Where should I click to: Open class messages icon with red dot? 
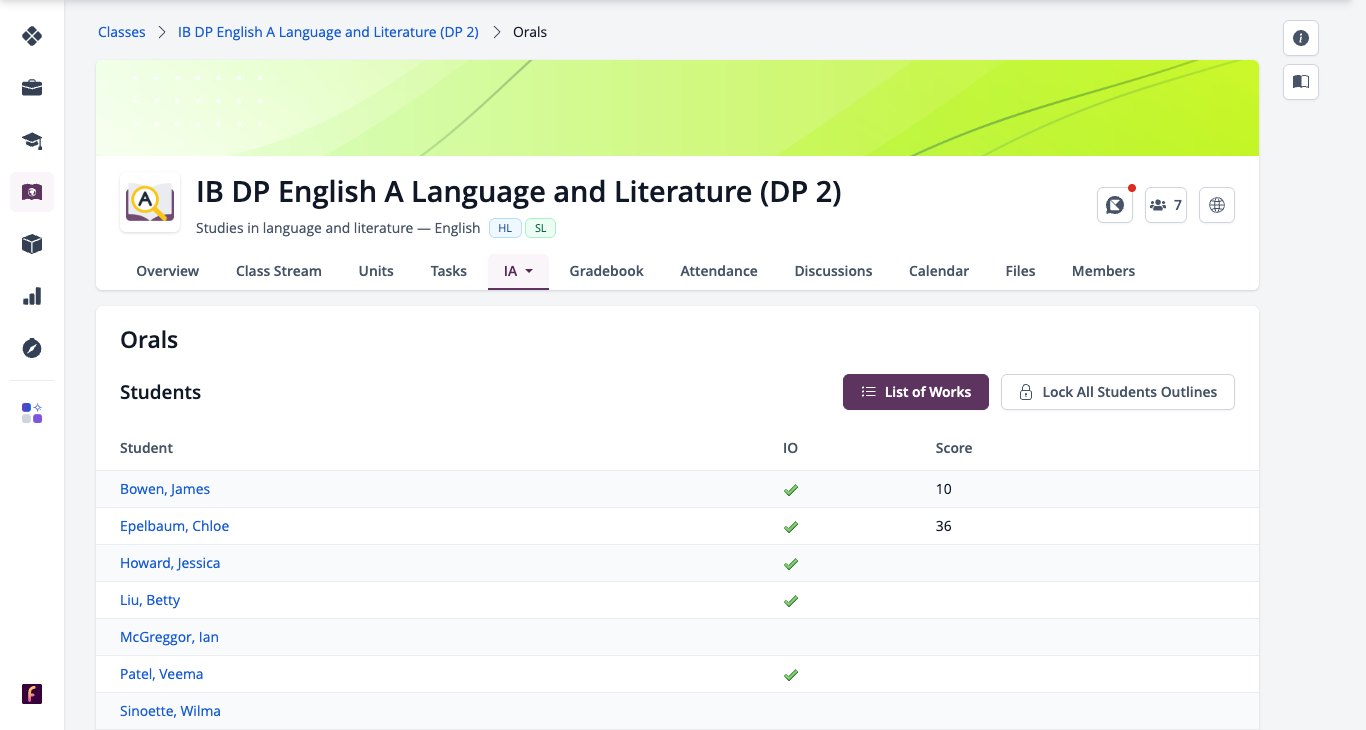coord(1115,205)
